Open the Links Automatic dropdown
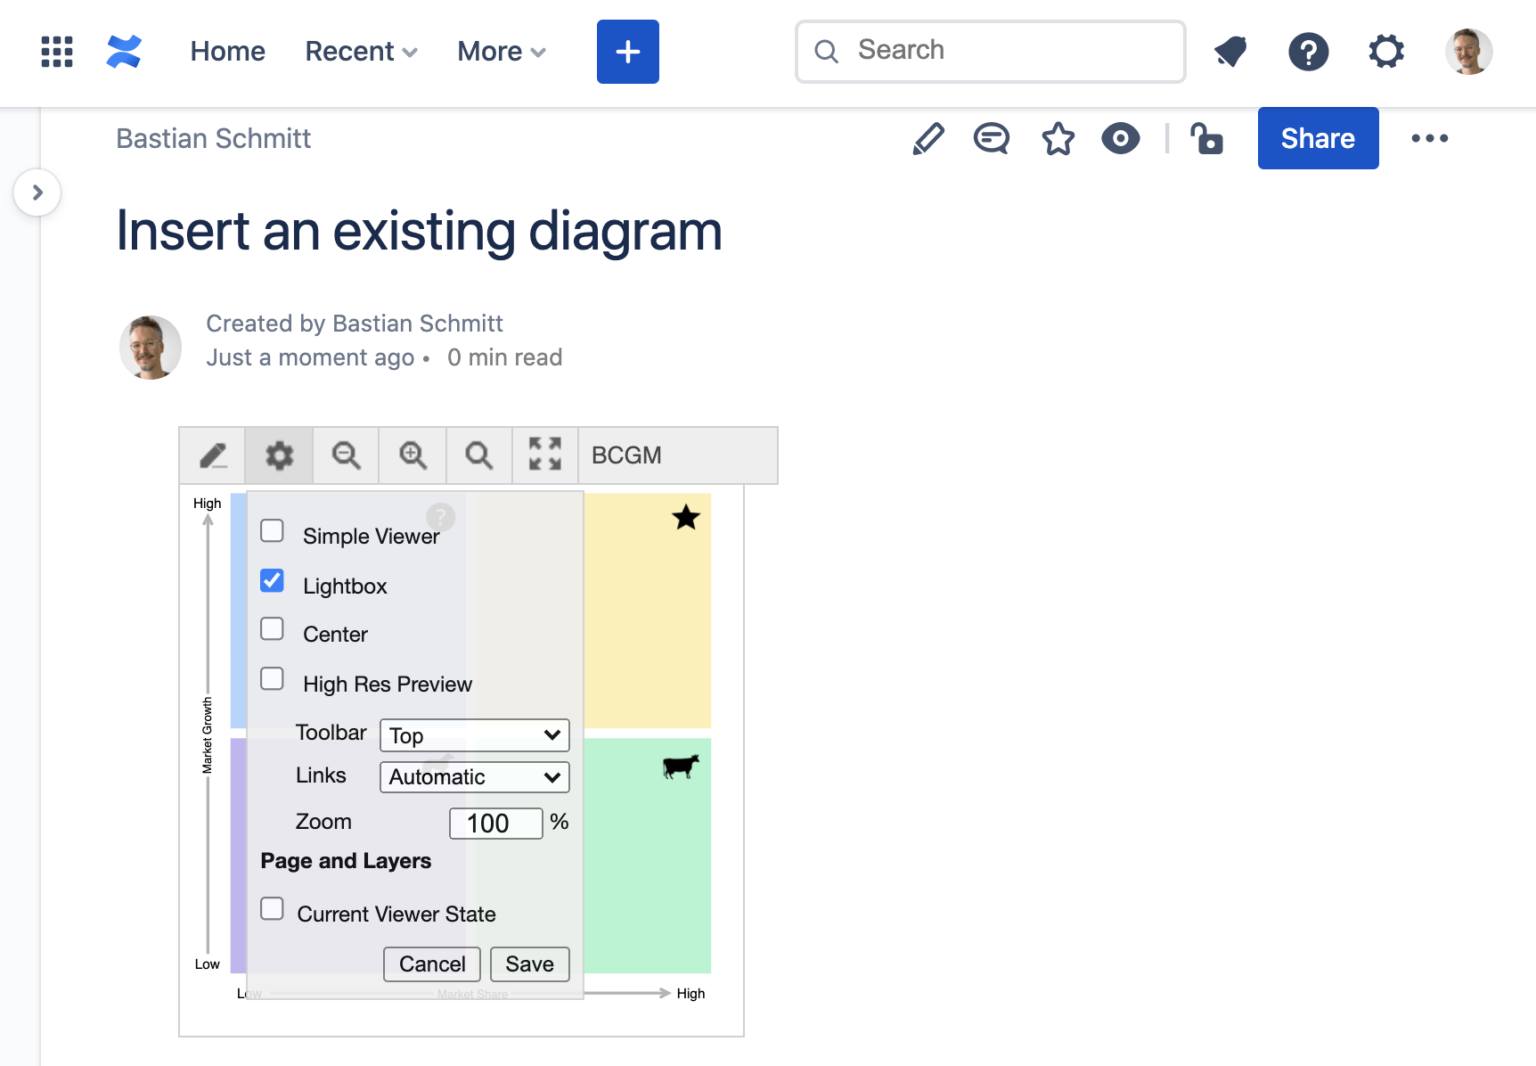This screenshot has width=1536, height=1066. [x=474, y=777]
